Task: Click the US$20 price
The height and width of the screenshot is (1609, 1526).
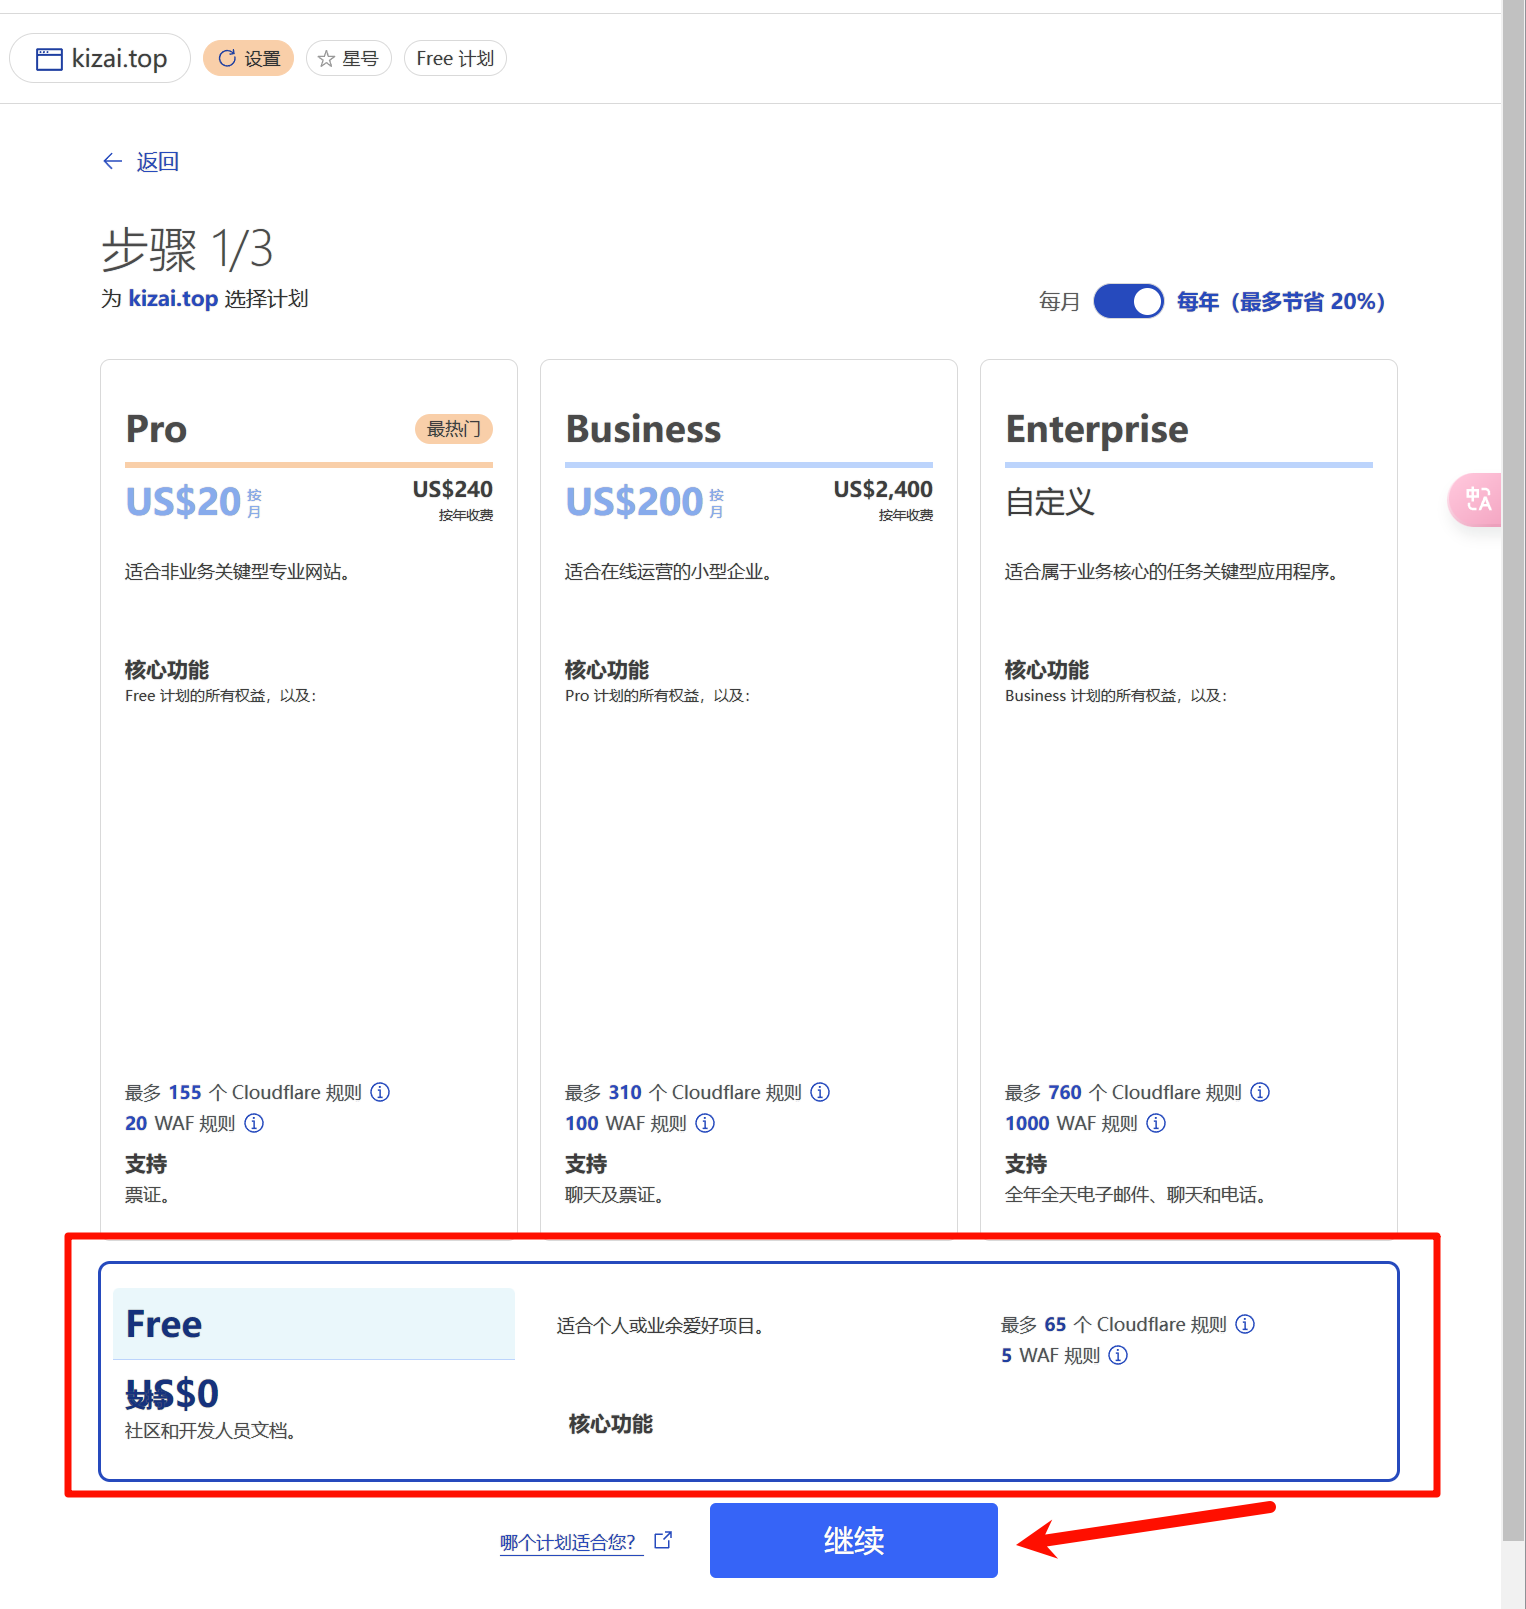Action: tap(183, 501)
